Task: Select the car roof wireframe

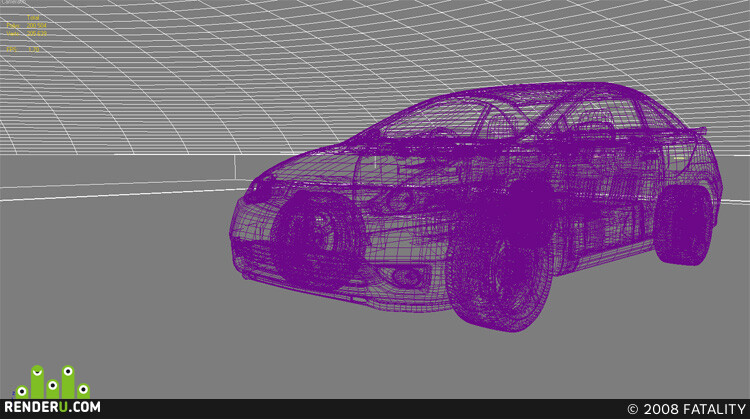Action: pos(540,91)
